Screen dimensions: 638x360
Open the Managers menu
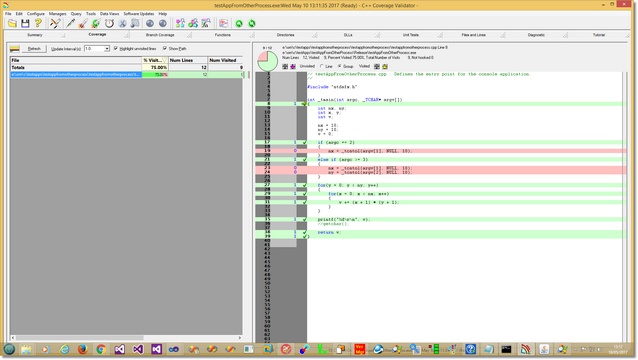pos(57,13)
